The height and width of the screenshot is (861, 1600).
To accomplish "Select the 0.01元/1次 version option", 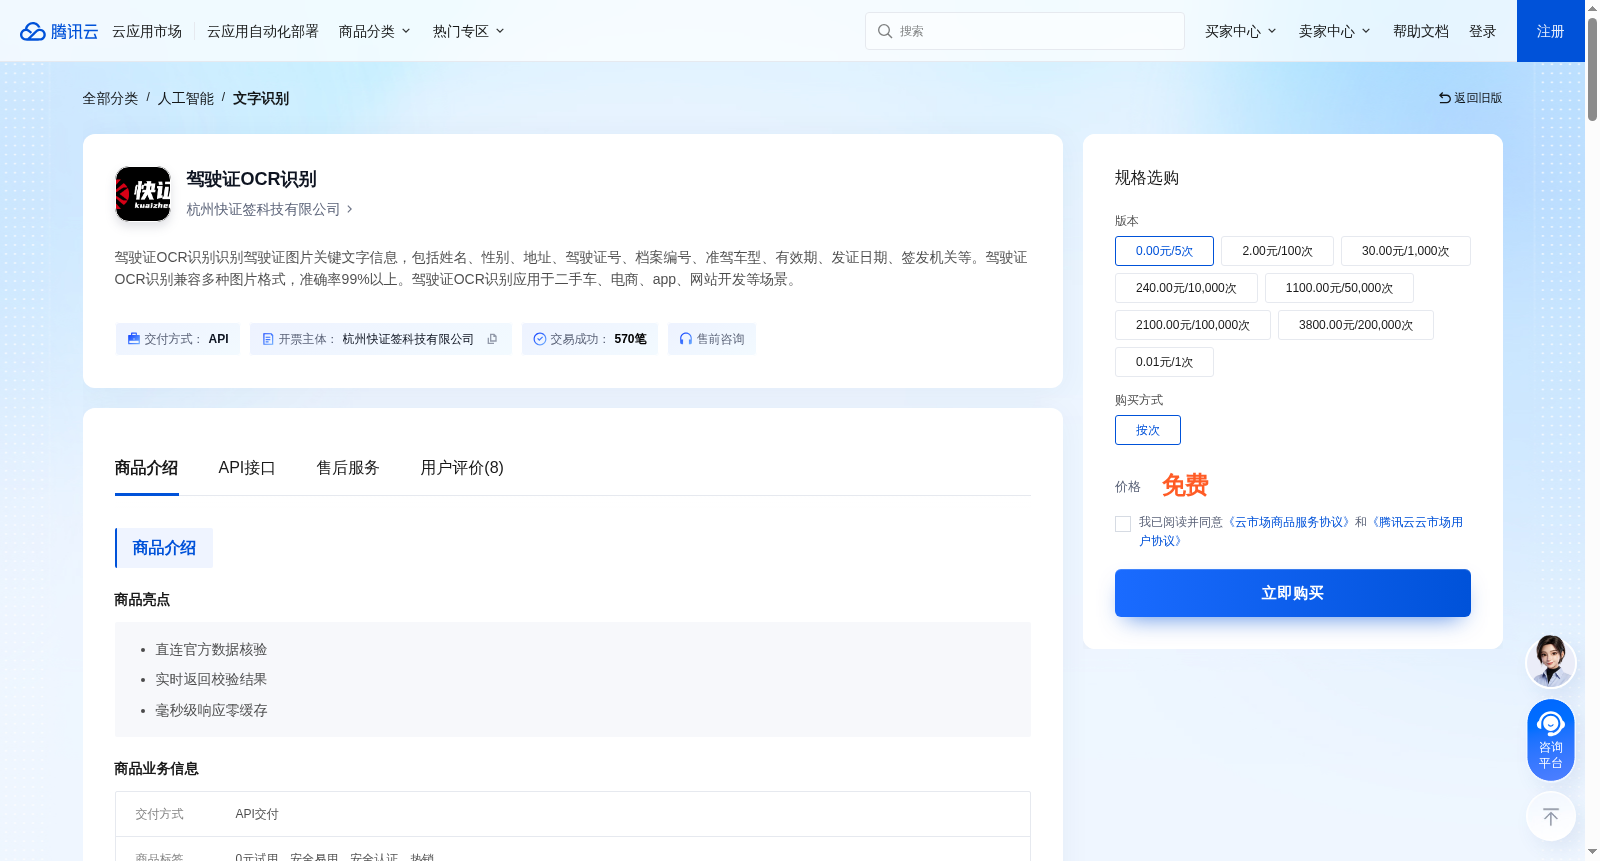I will (1164, 362).
